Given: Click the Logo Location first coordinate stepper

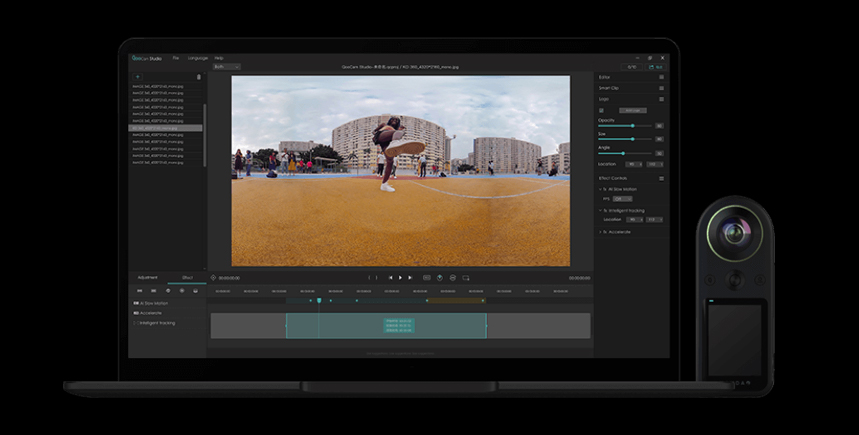Looking at the screenshot, I should tap(634, 164).
